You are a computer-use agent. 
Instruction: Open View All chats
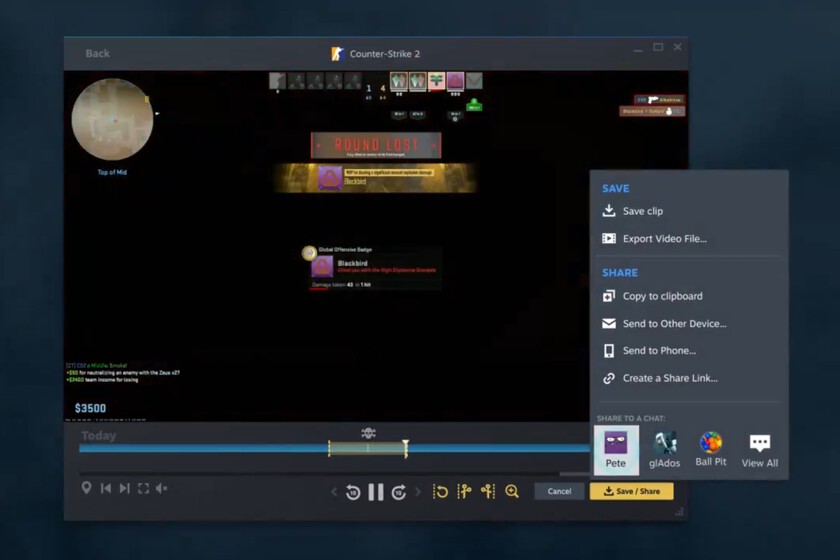[x=760, y=450]
